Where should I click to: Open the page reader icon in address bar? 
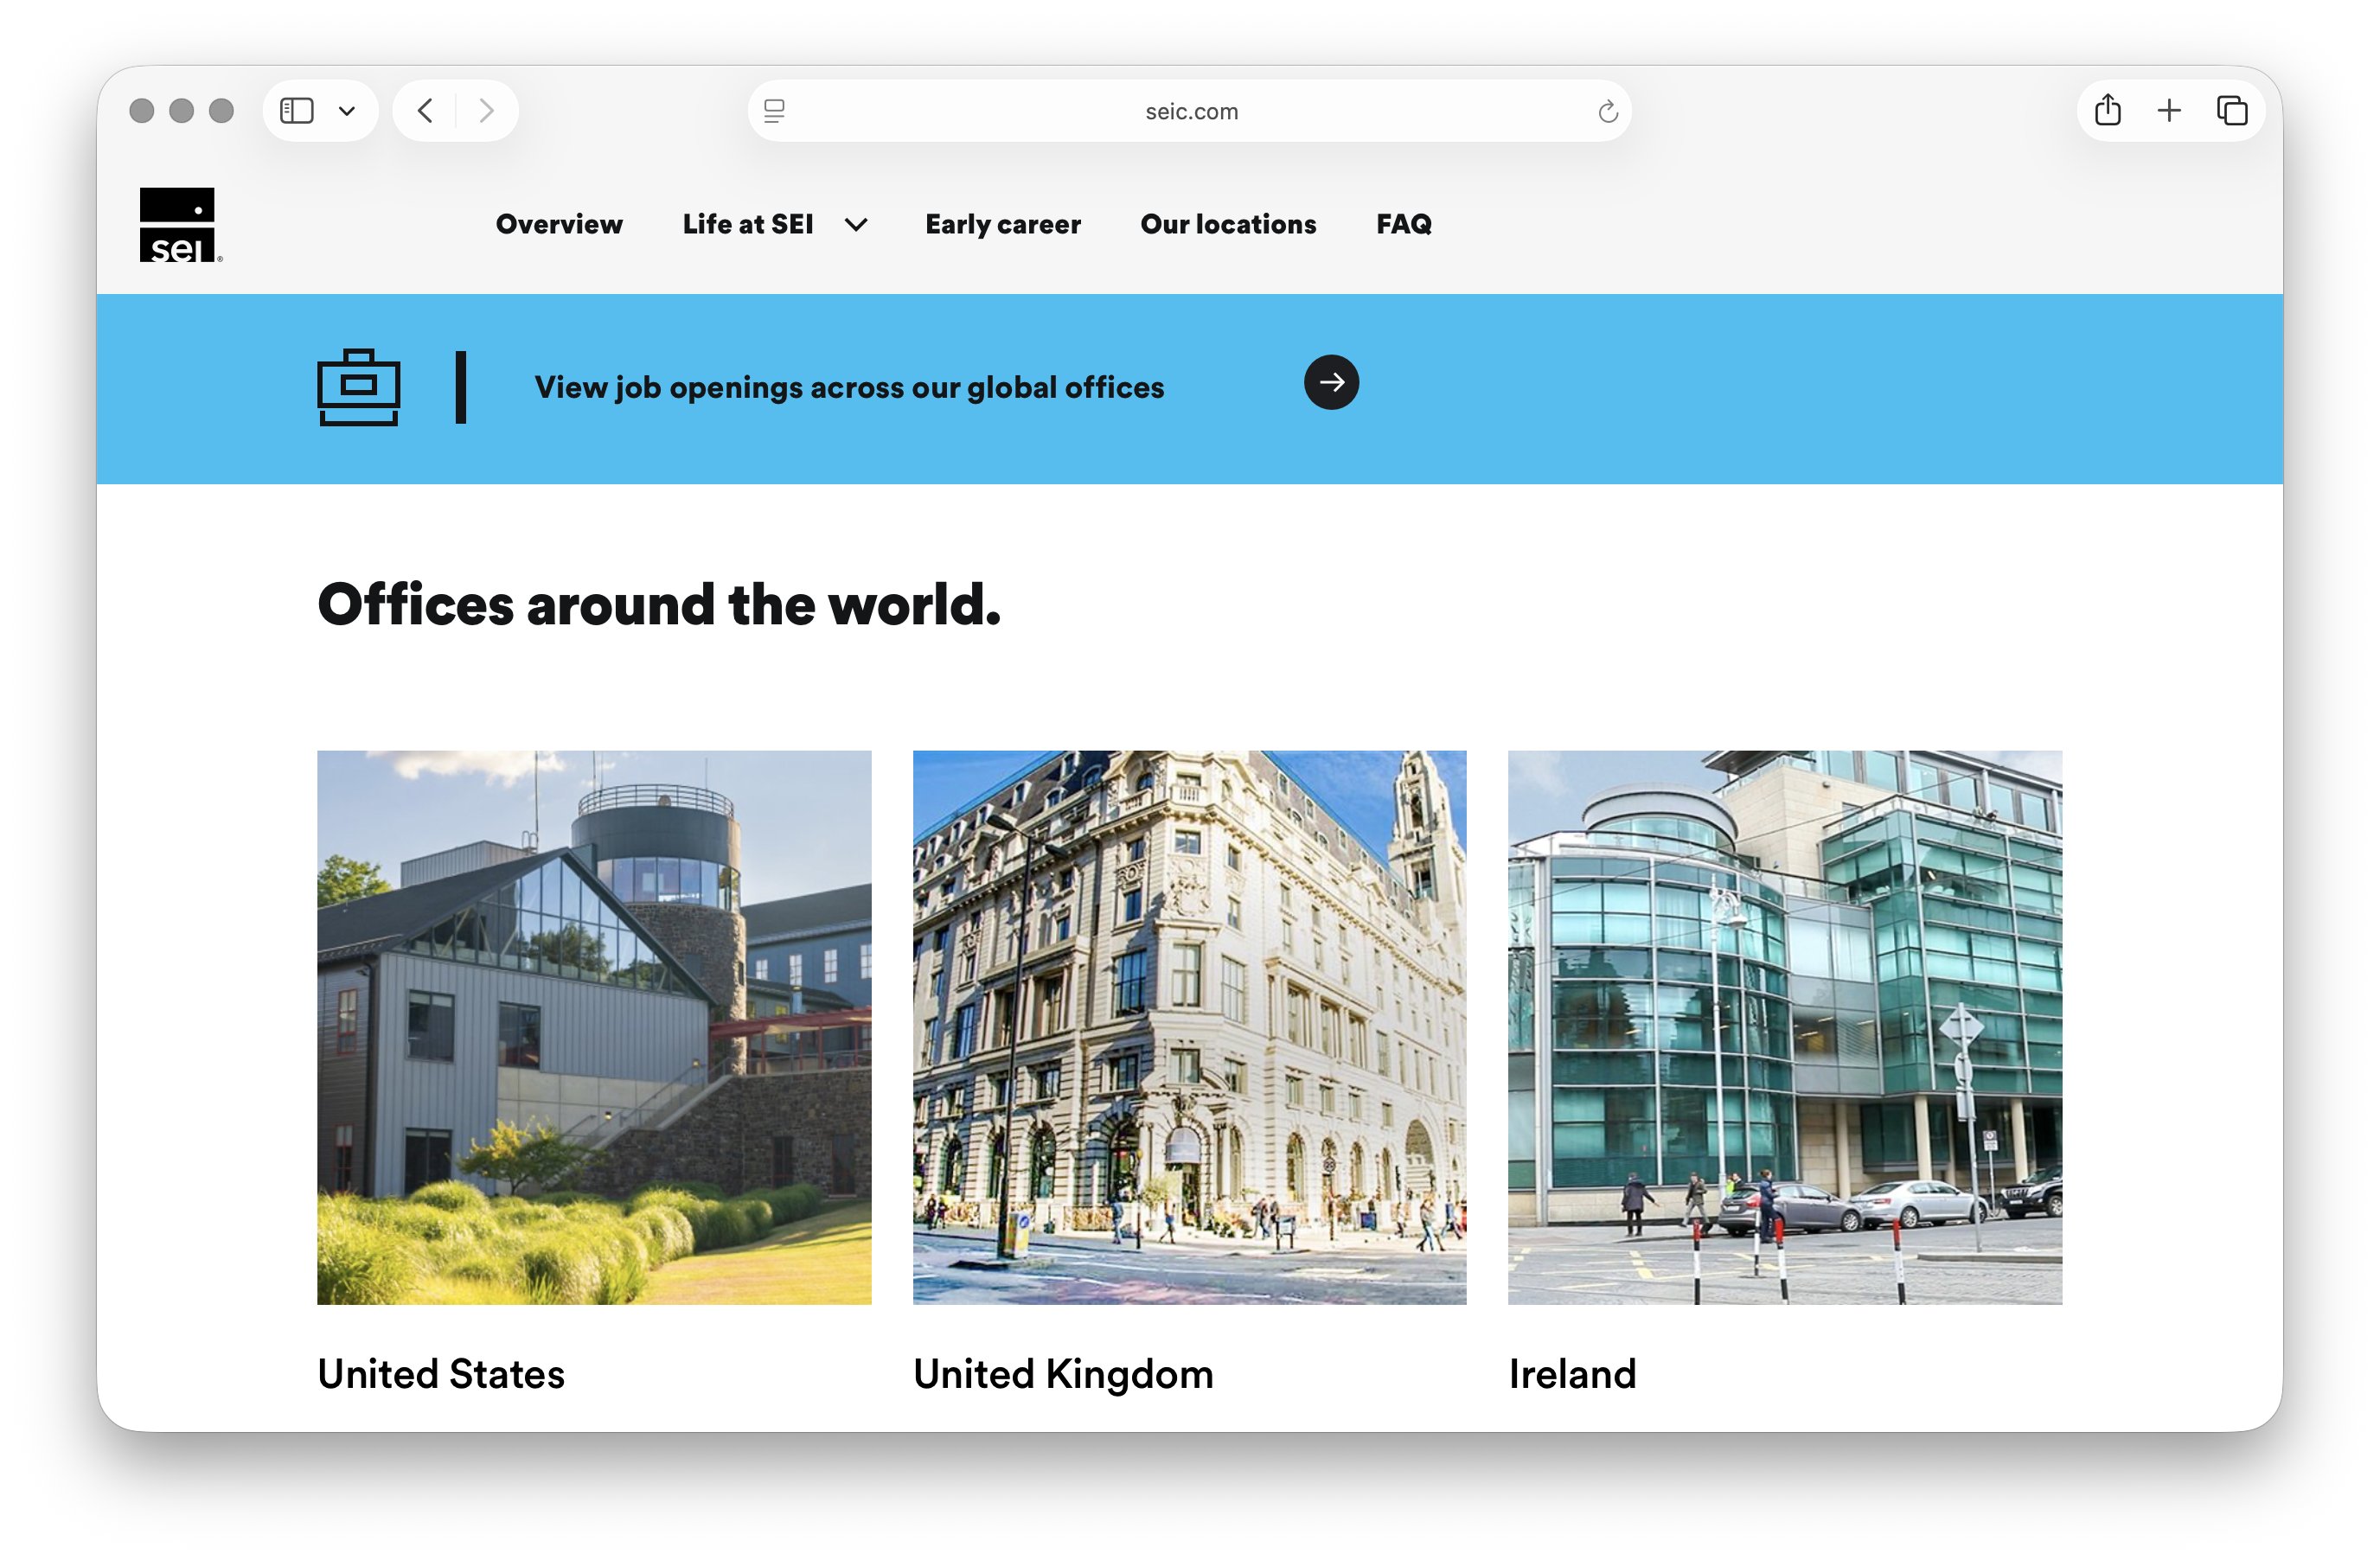tap(774, 111)
